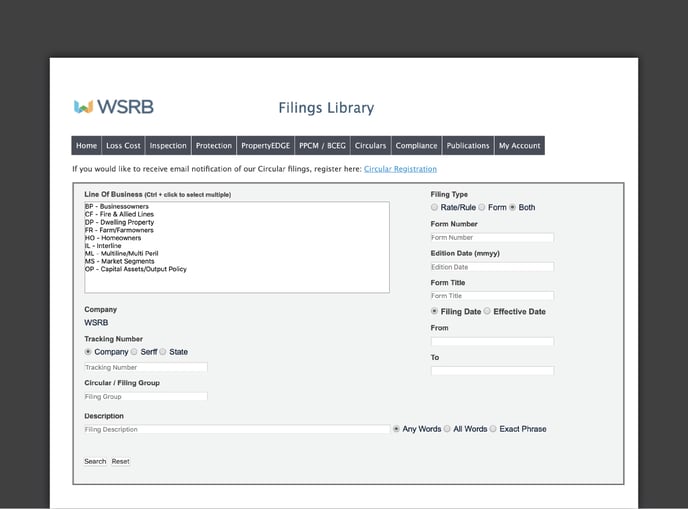
Task: Select HO - Homeowners option
Action: [x=237, y=238]
